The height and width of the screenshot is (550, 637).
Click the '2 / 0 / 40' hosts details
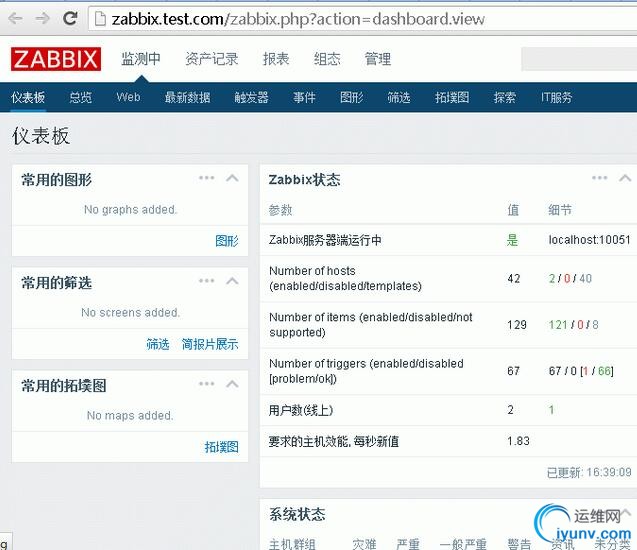point(570,278)
